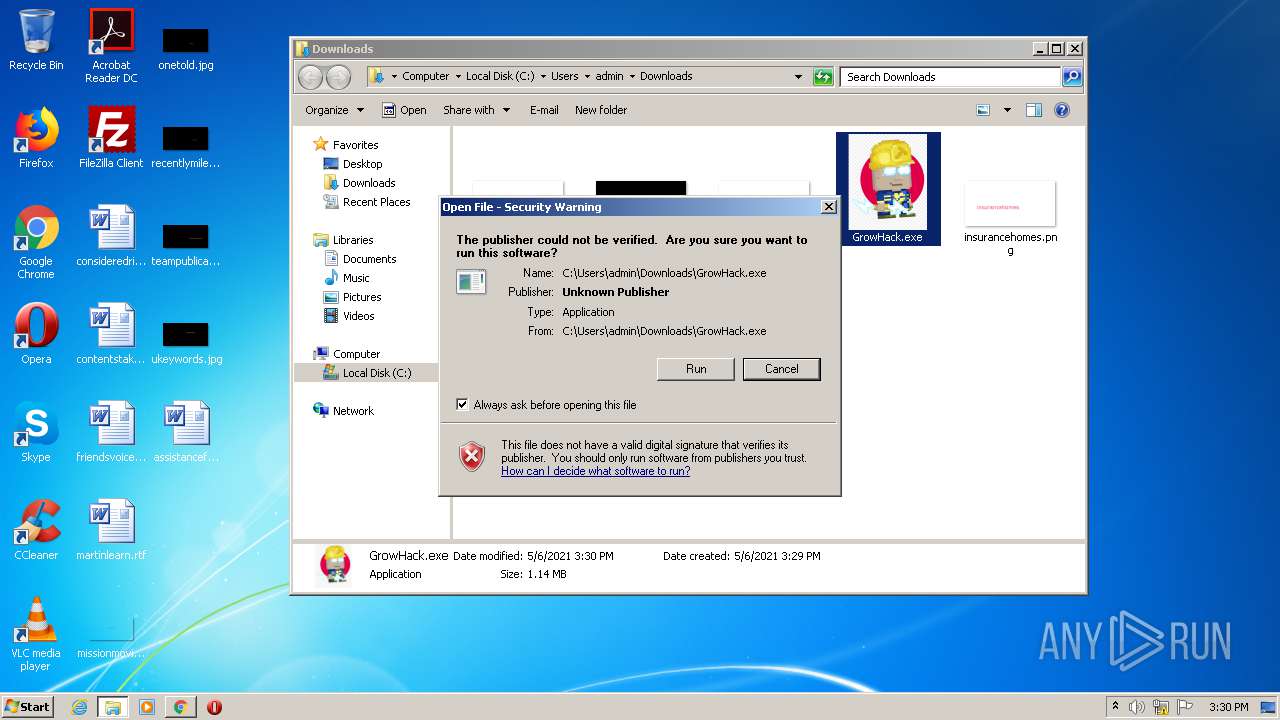The height and width of the screenshot is (720, 1280).
Task: Open the Organize dropdown menu
Action: click(x=334, y=110)
